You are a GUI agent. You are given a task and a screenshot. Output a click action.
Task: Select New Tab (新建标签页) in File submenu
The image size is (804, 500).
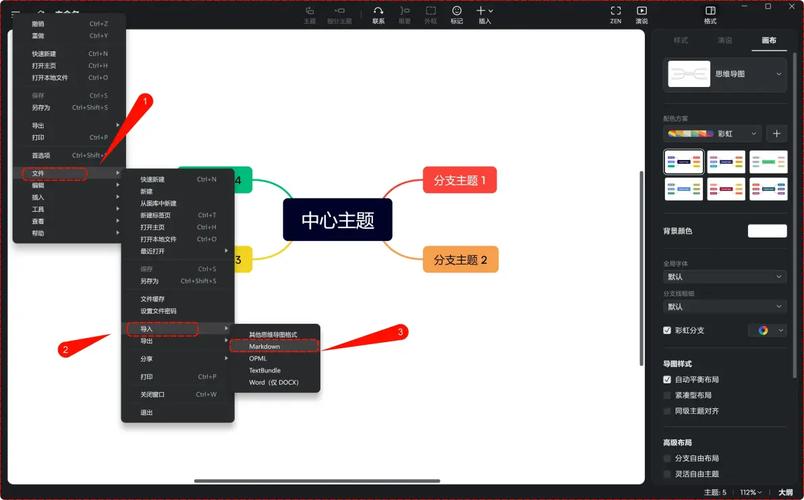tap(177, 215)
